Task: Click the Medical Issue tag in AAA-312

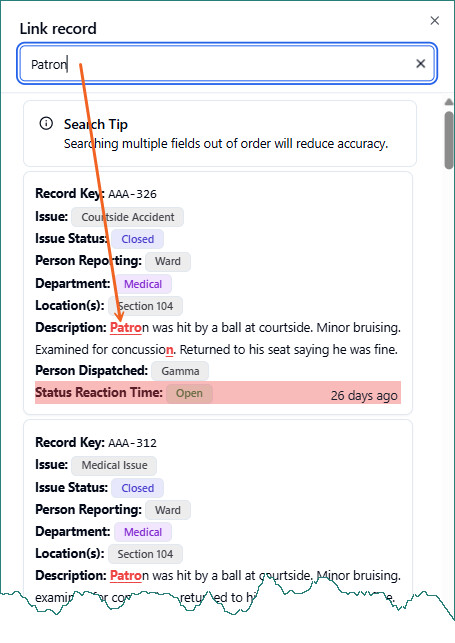Action: (x=114, y=465)
